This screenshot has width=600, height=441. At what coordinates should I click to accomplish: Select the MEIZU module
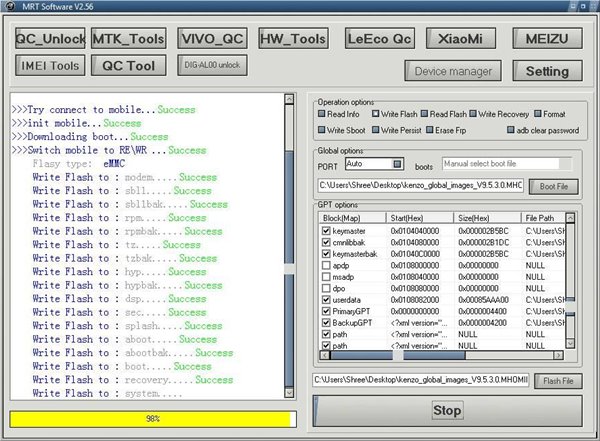[x=547, y=39]
